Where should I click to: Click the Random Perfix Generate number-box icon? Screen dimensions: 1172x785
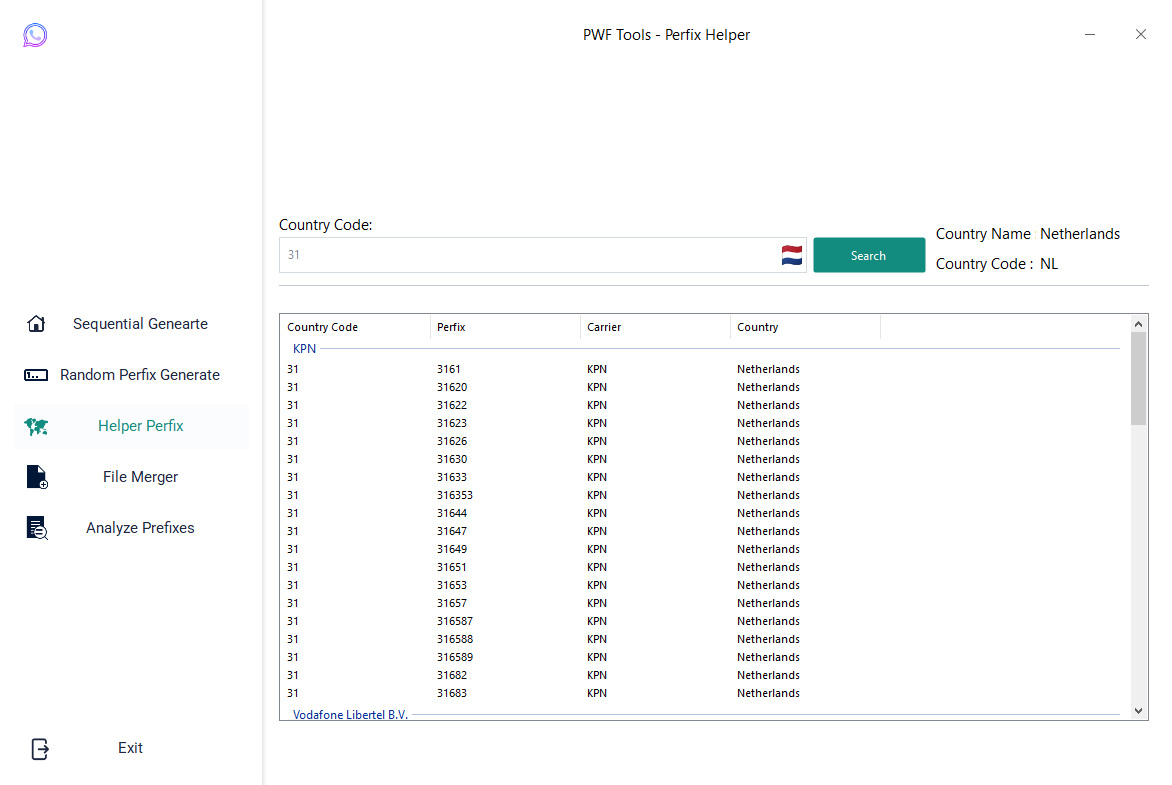[x=36, y=375]
